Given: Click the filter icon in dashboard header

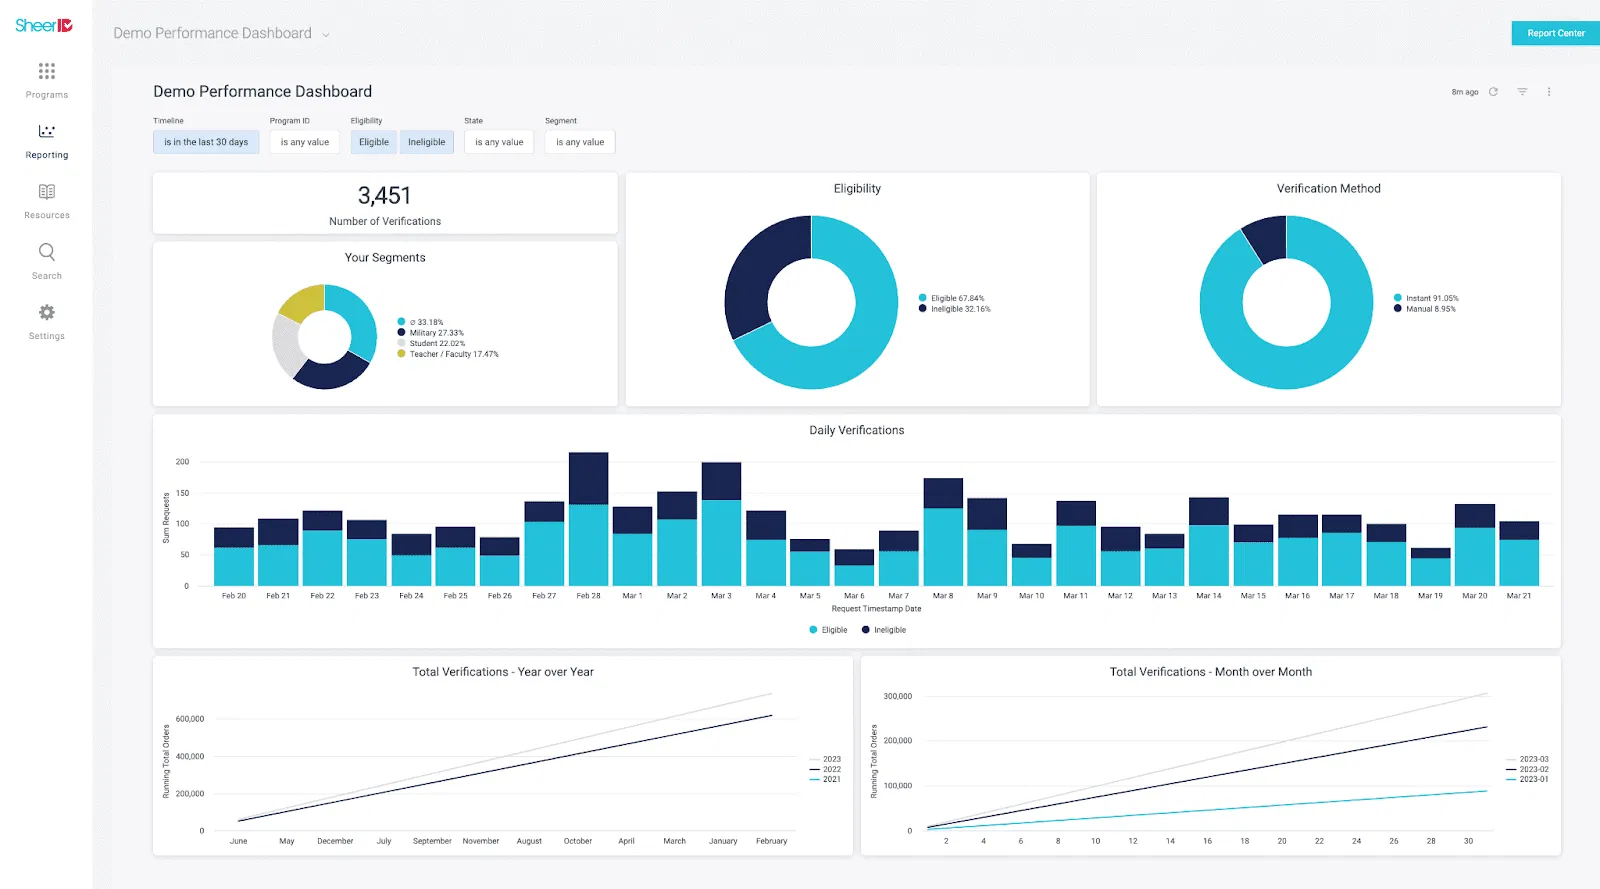Looking at the screenshot, I should [x=1522, y=92].
